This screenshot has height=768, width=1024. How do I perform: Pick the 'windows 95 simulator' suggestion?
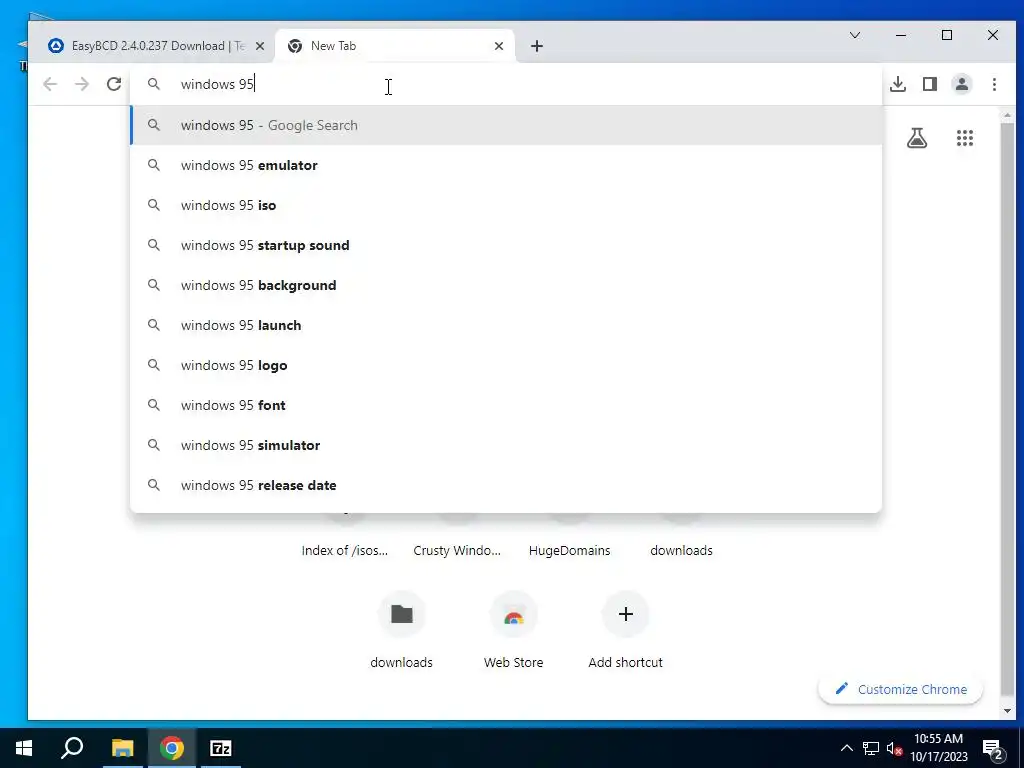coord(506,445)
